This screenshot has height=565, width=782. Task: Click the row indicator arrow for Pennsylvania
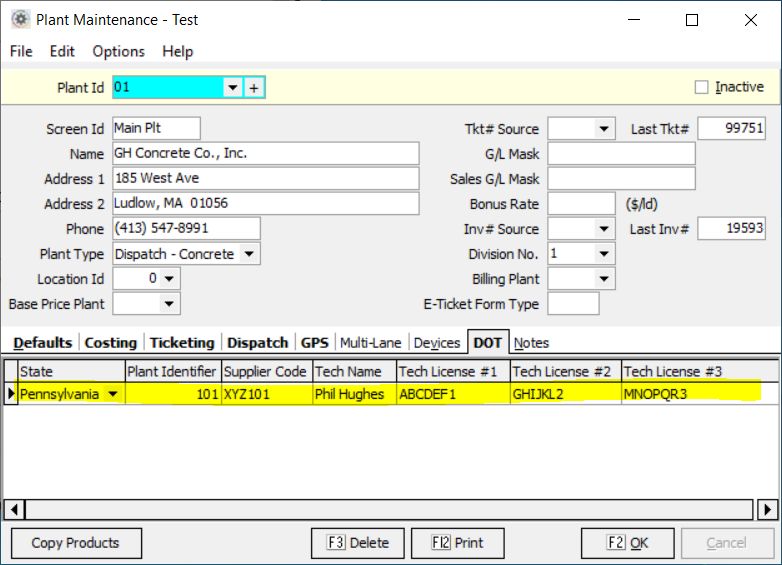(x=11, y=394)
